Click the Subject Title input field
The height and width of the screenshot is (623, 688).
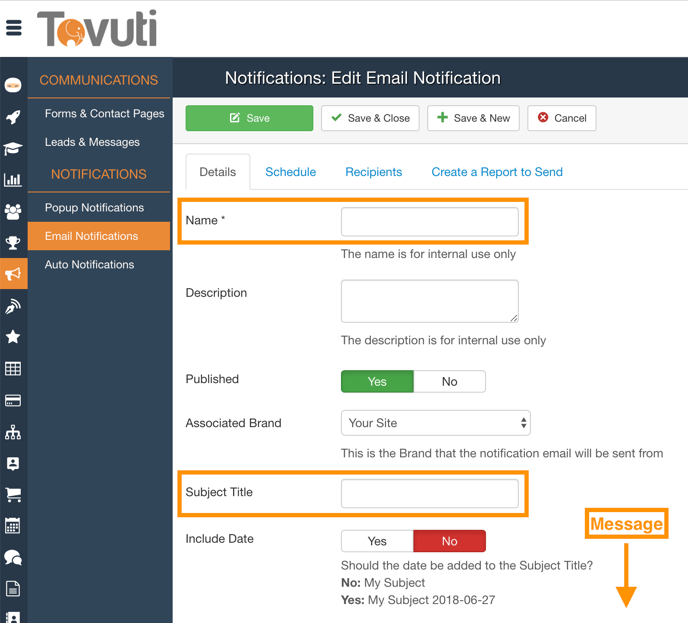pos(429,493)
